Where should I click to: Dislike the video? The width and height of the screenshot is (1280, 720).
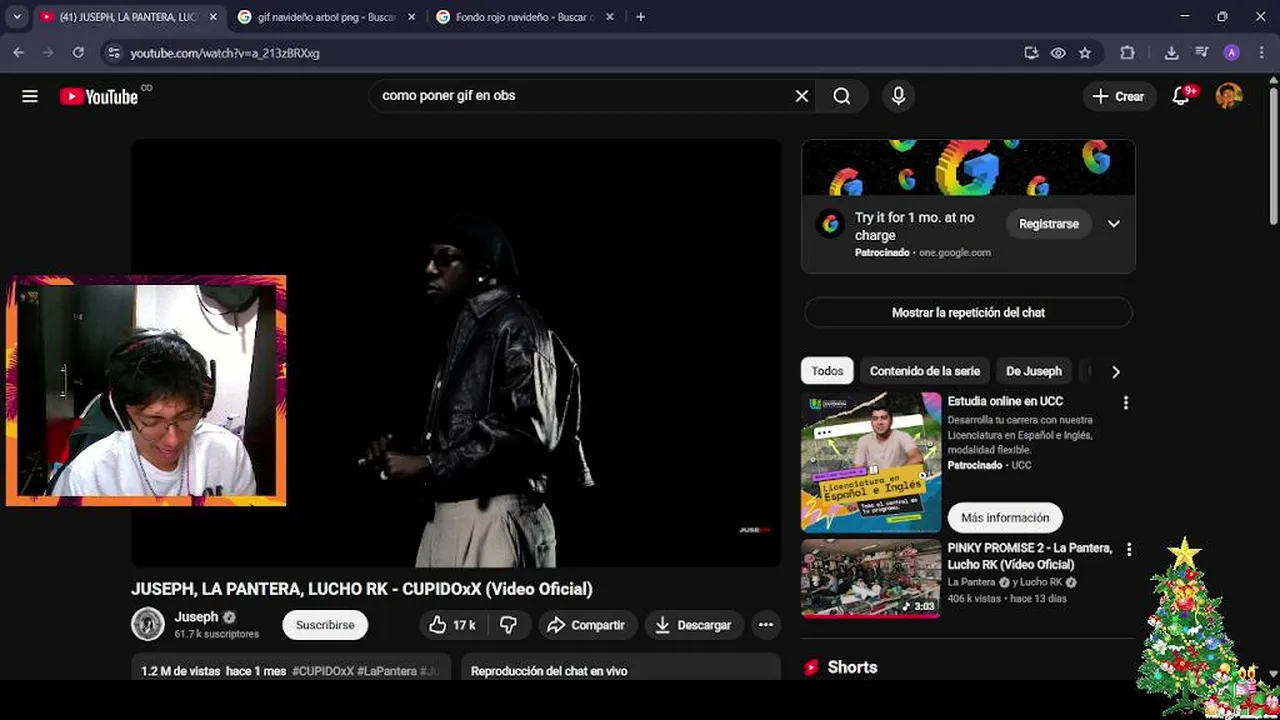click(x=508, y=625)
